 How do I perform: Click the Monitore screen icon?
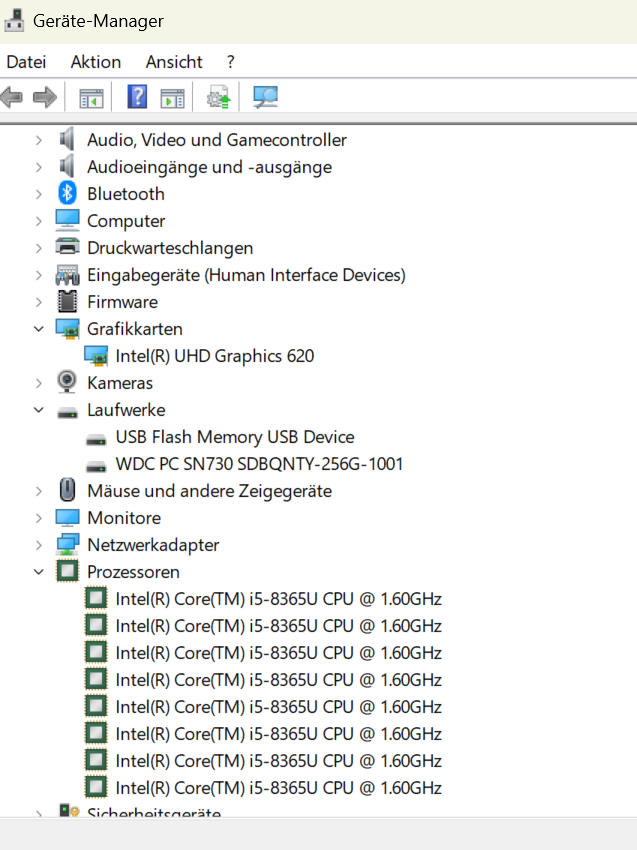pyautogui.click(x=67, y=518)
